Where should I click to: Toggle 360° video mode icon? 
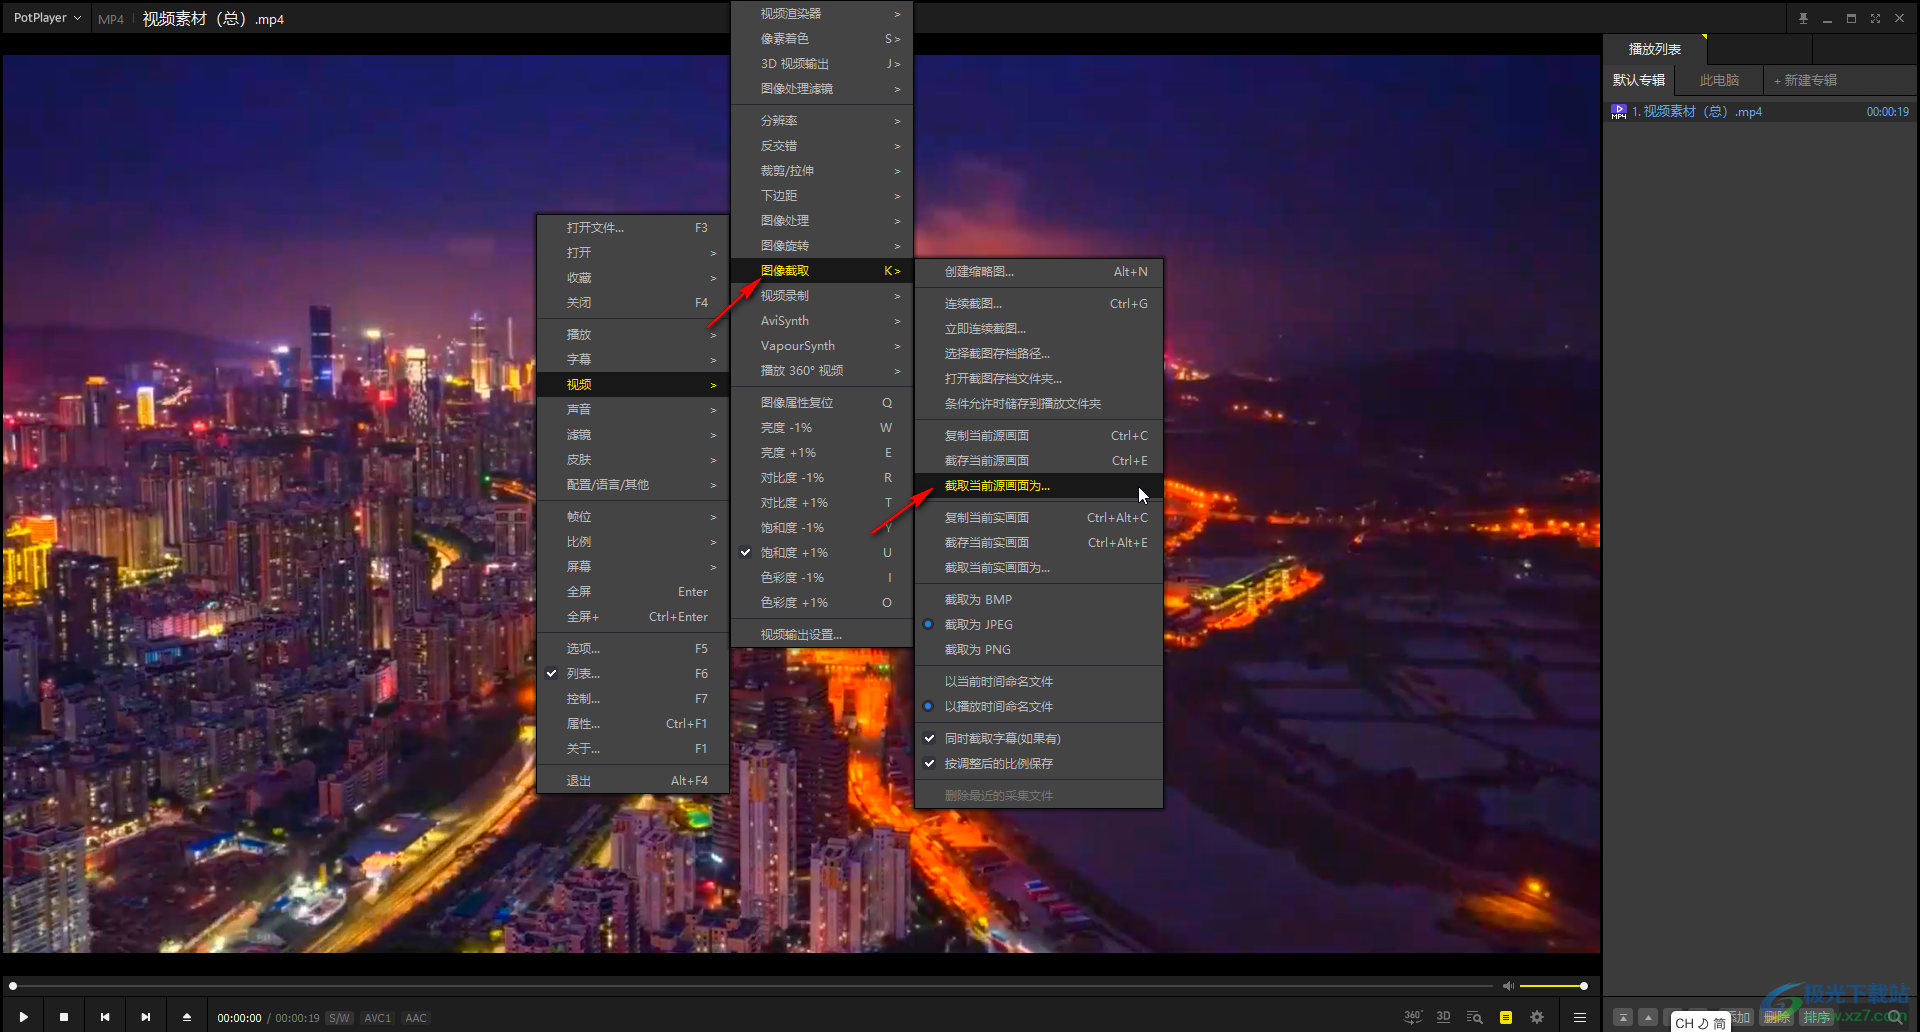point(1412,1017)
